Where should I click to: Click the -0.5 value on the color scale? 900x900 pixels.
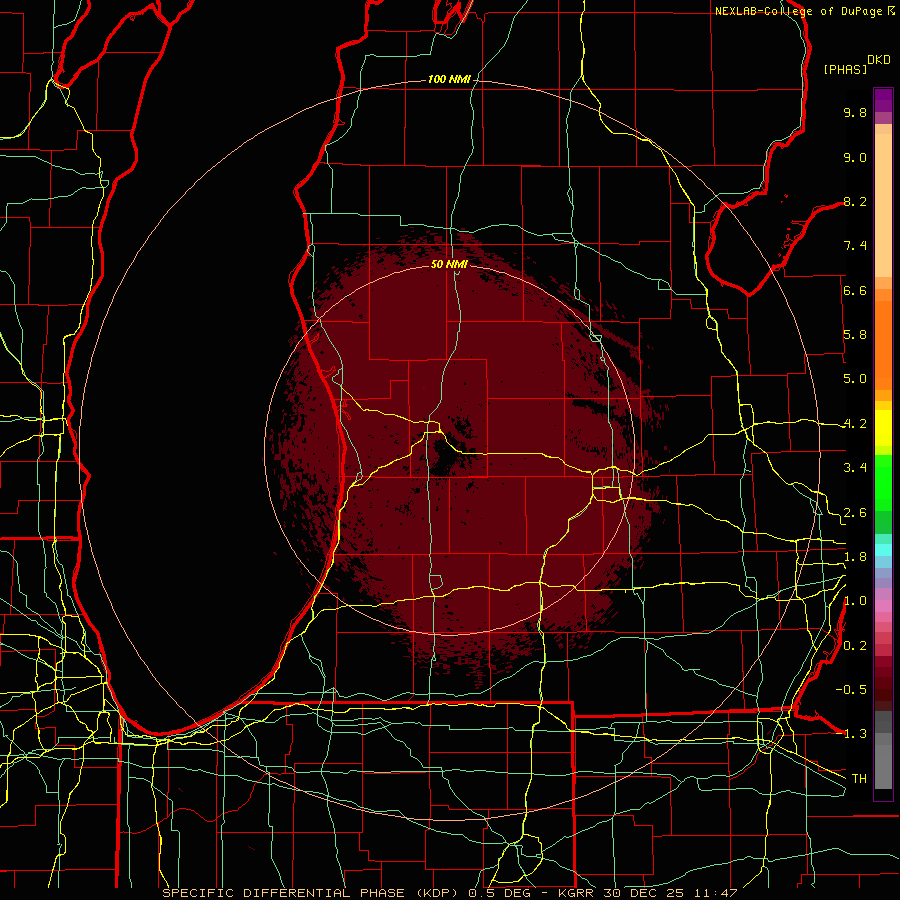[851, 690]
